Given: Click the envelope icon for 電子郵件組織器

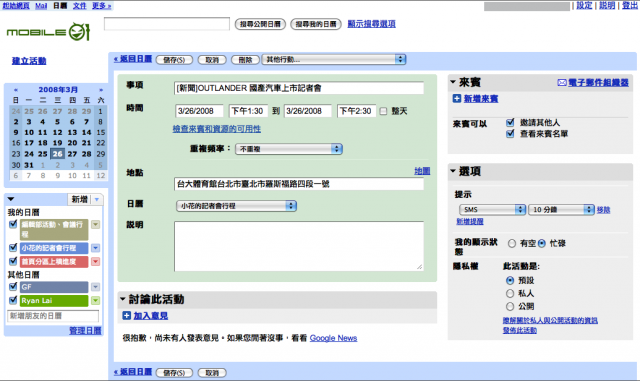Looking at the screenshot, I should (x=562, y=83).
